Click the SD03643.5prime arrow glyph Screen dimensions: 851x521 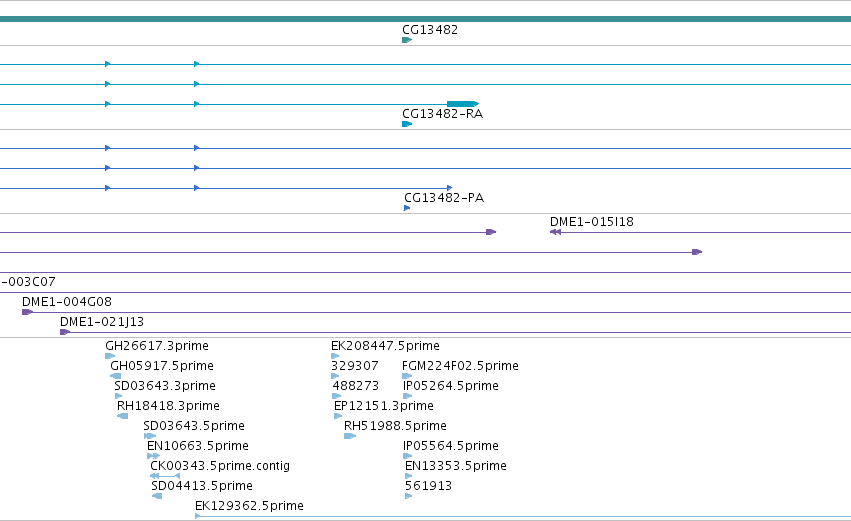[x=150, y=436]
